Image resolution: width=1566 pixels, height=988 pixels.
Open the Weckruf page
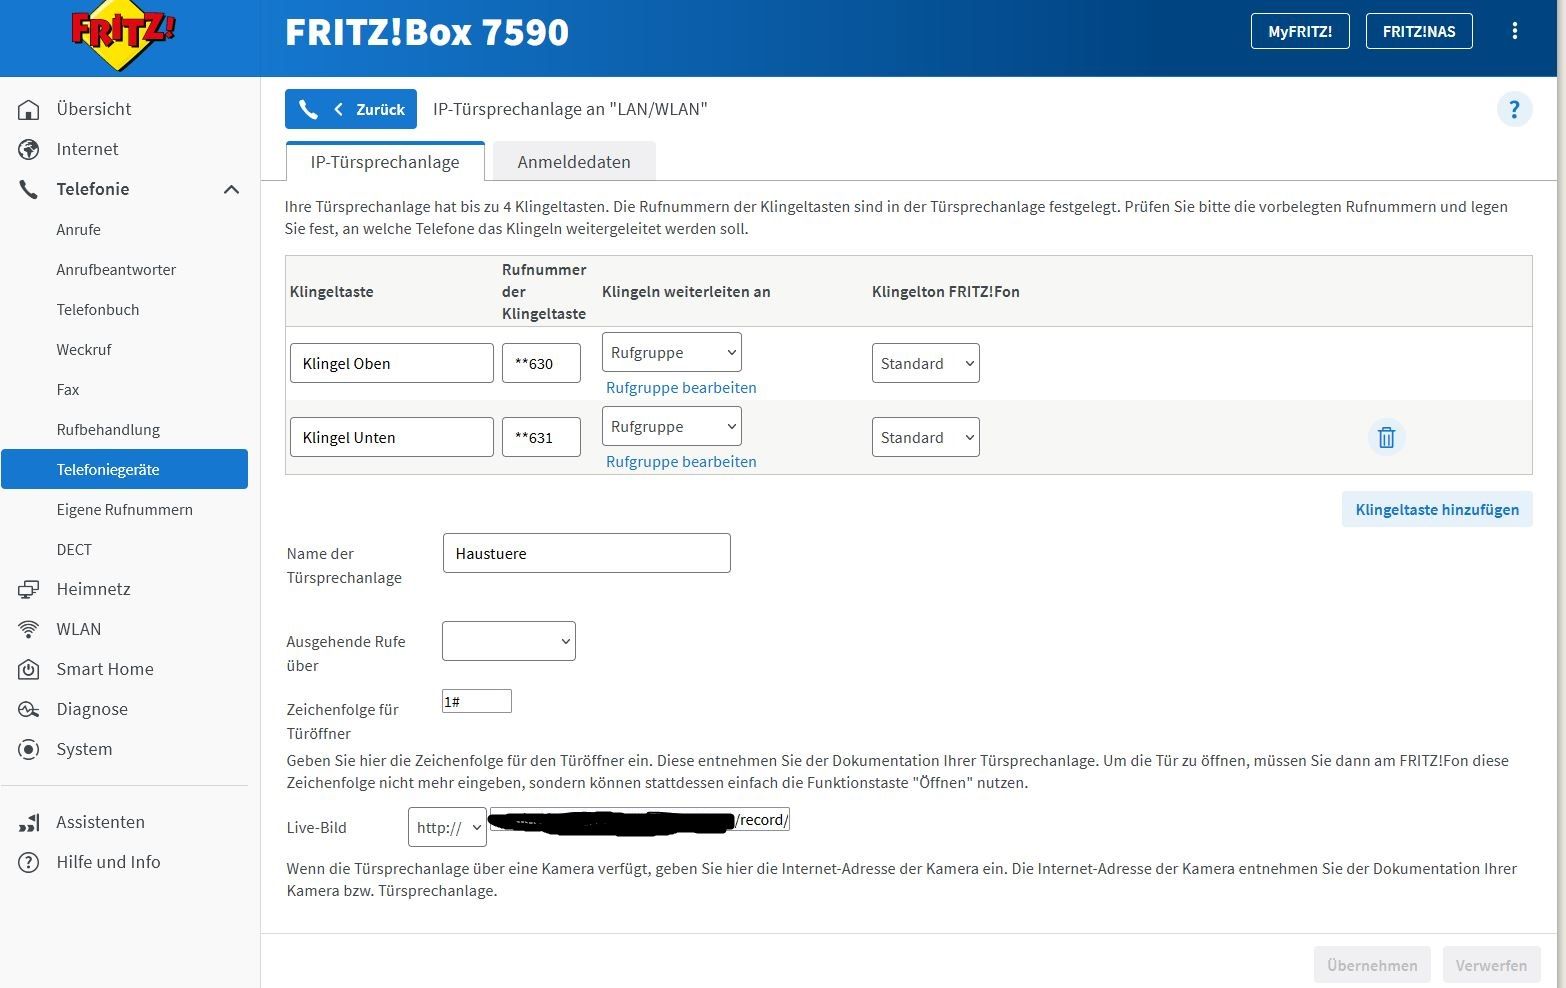click(84, 349)
